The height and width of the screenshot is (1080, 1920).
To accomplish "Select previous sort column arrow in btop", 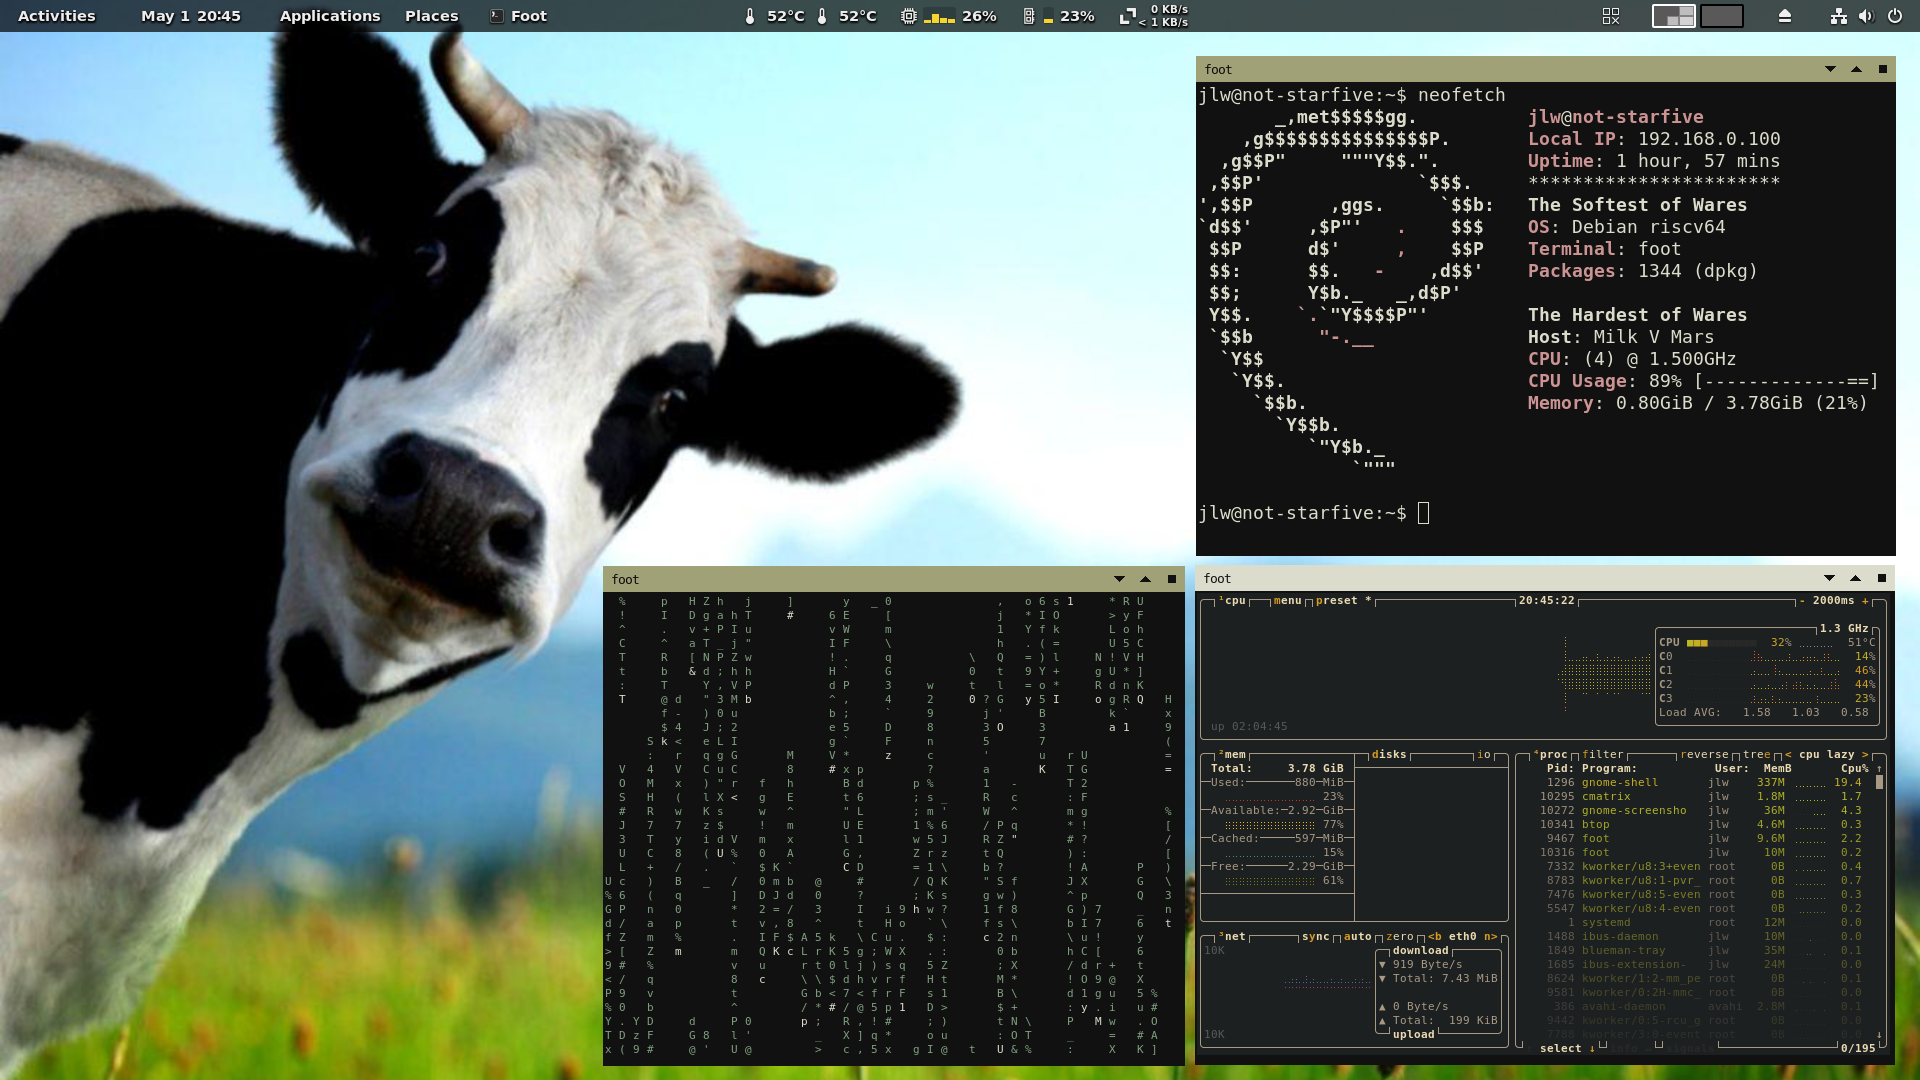I will click(1788, 755).
